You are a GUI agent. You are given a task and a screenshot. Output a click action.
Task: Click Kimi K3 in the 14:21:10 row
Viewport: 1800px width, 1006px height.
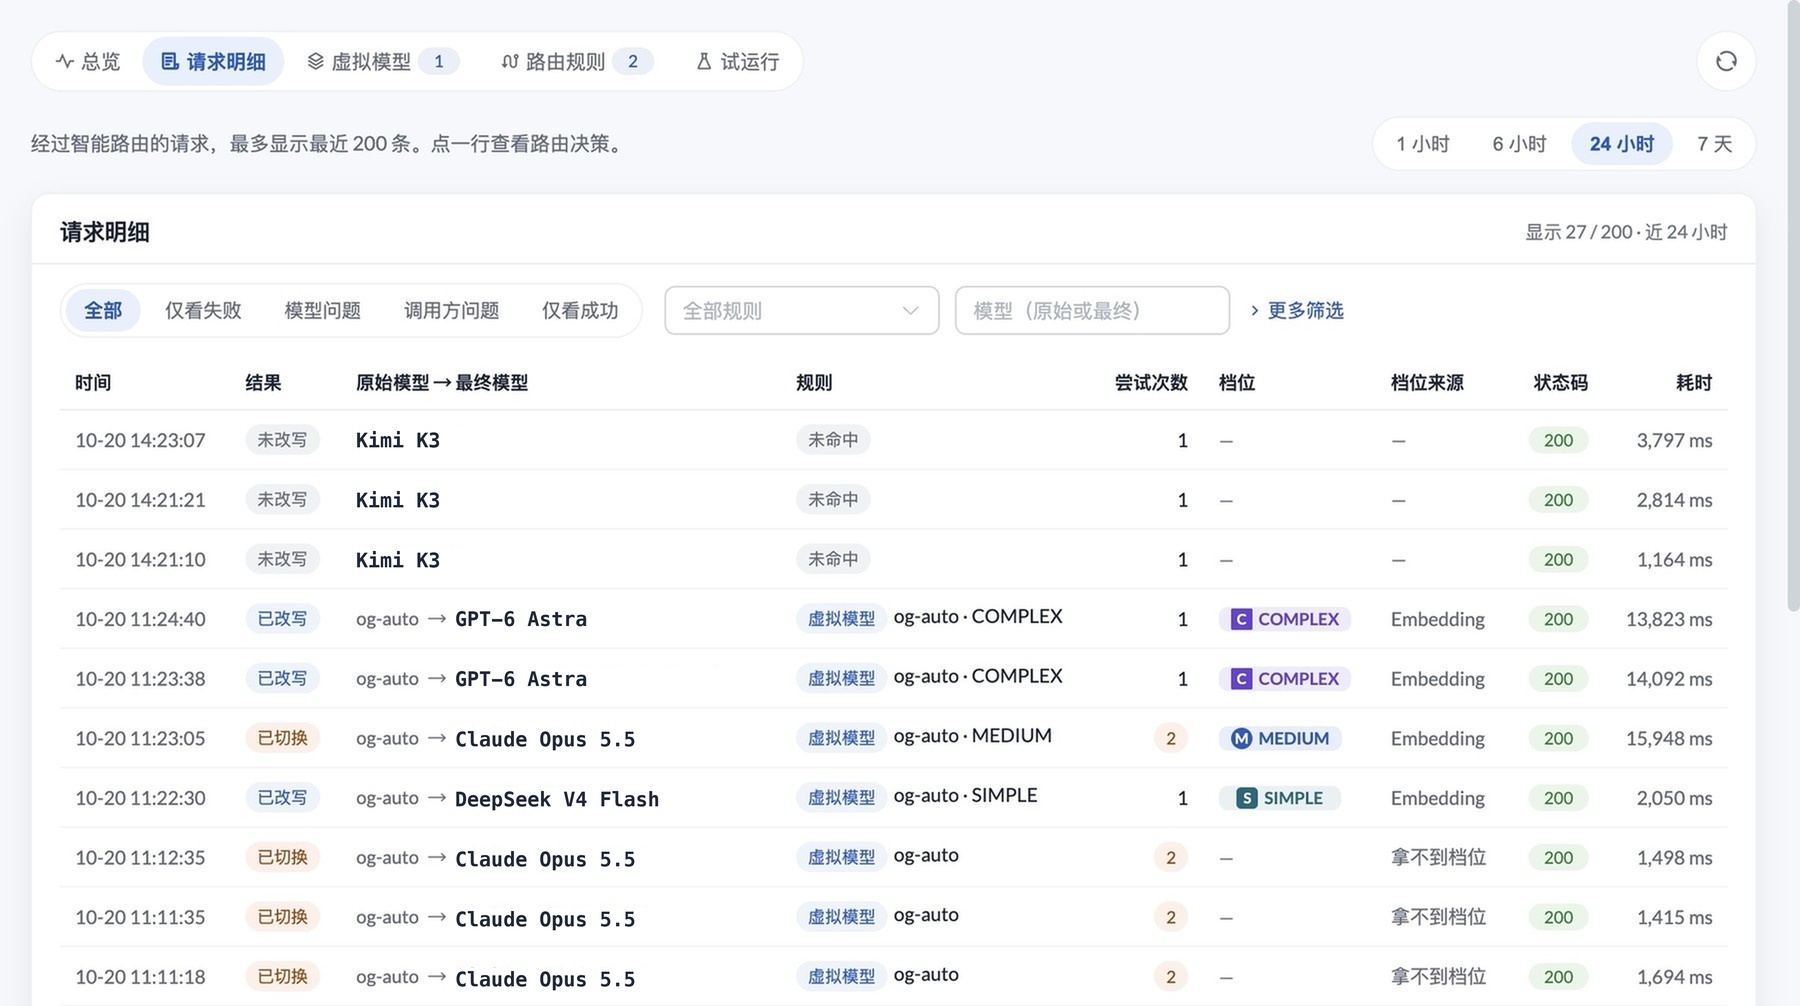pos(398,560)
